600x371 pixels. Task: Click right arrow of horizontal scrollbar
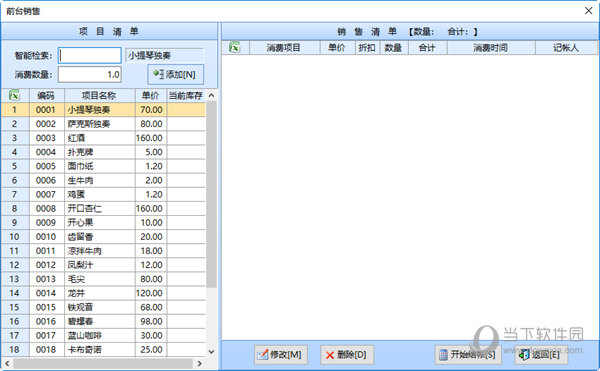(x=199, y=363)
